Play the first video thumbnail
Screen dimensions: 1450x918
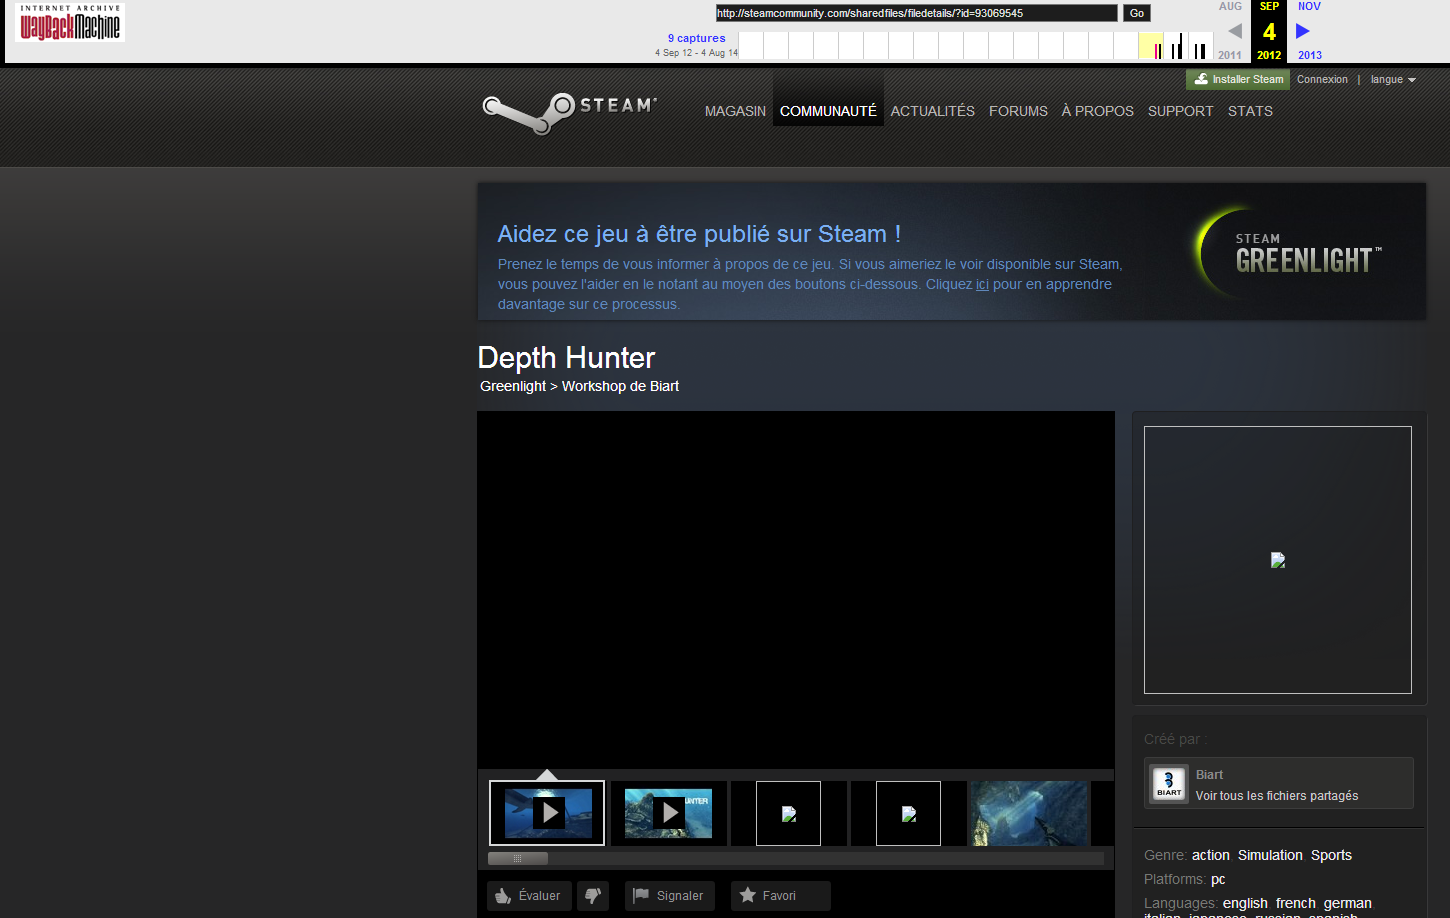[547, 813]
